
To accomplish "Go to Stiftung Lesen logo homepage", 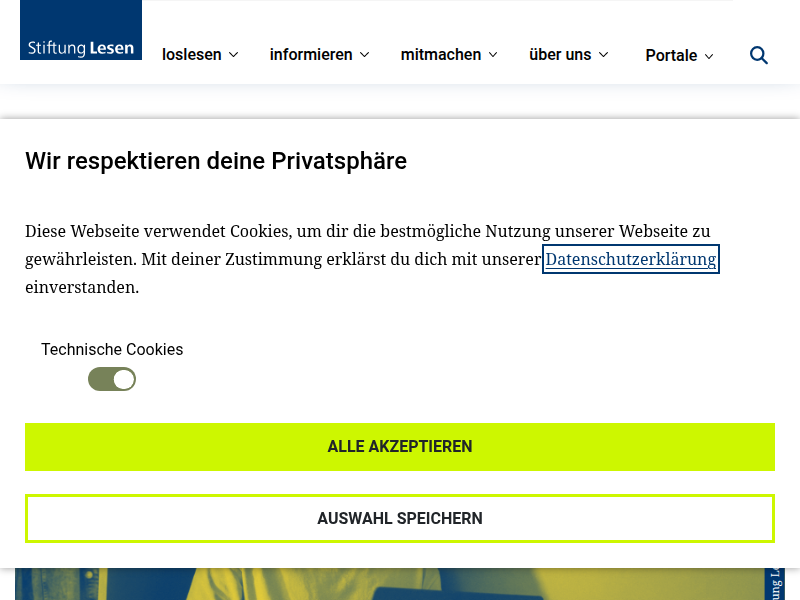I will coord(81,30).
